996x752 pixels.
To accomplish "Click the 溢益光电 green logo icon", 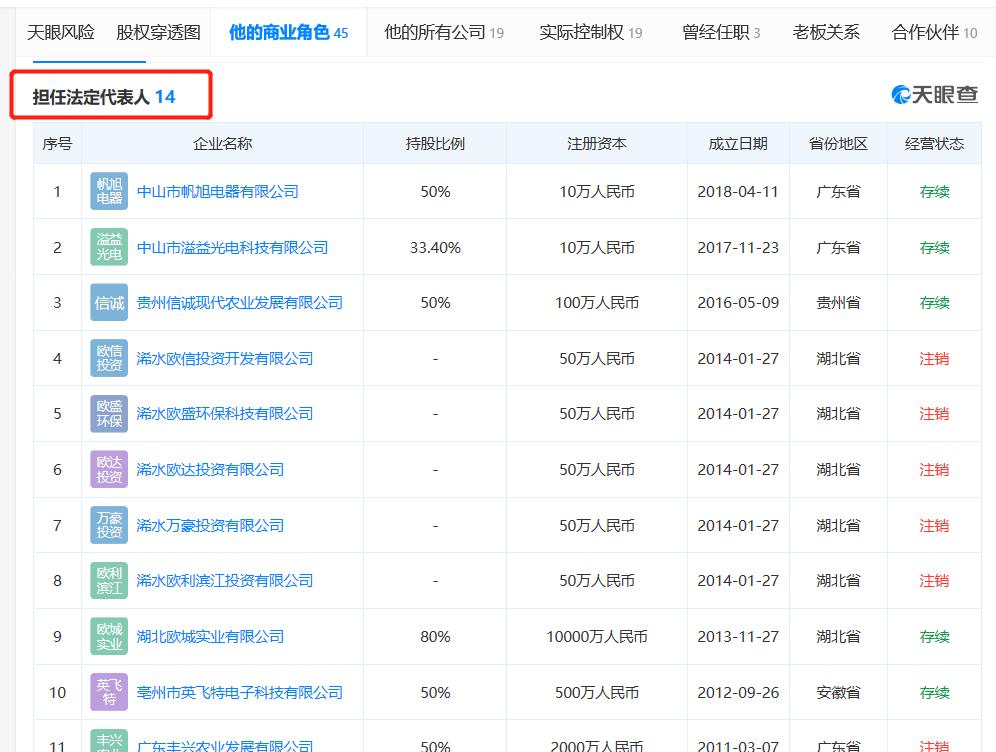I will click(108, 246).
